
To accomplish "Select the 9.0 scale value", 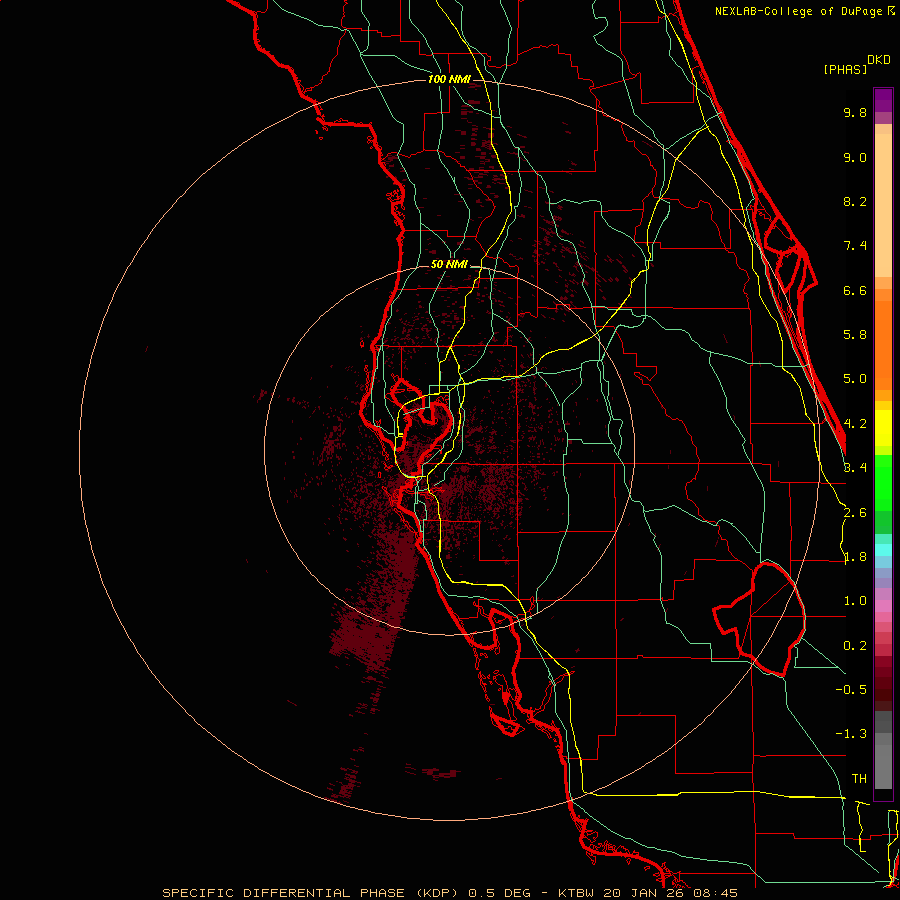I will pos(855,157).
